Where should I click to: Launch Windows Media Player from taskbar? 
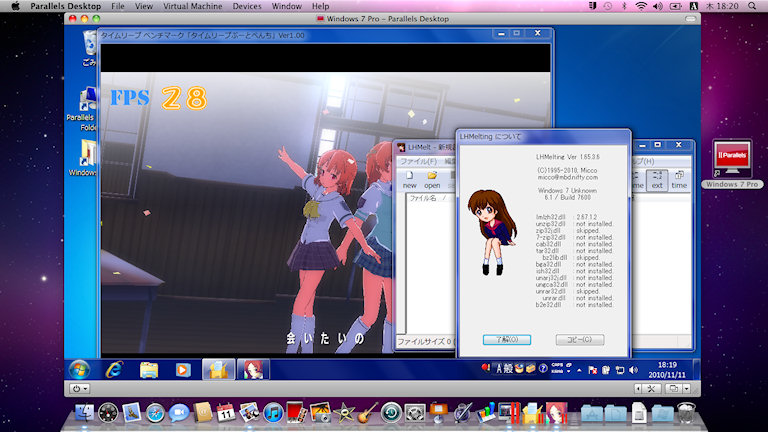pos(183,370)
